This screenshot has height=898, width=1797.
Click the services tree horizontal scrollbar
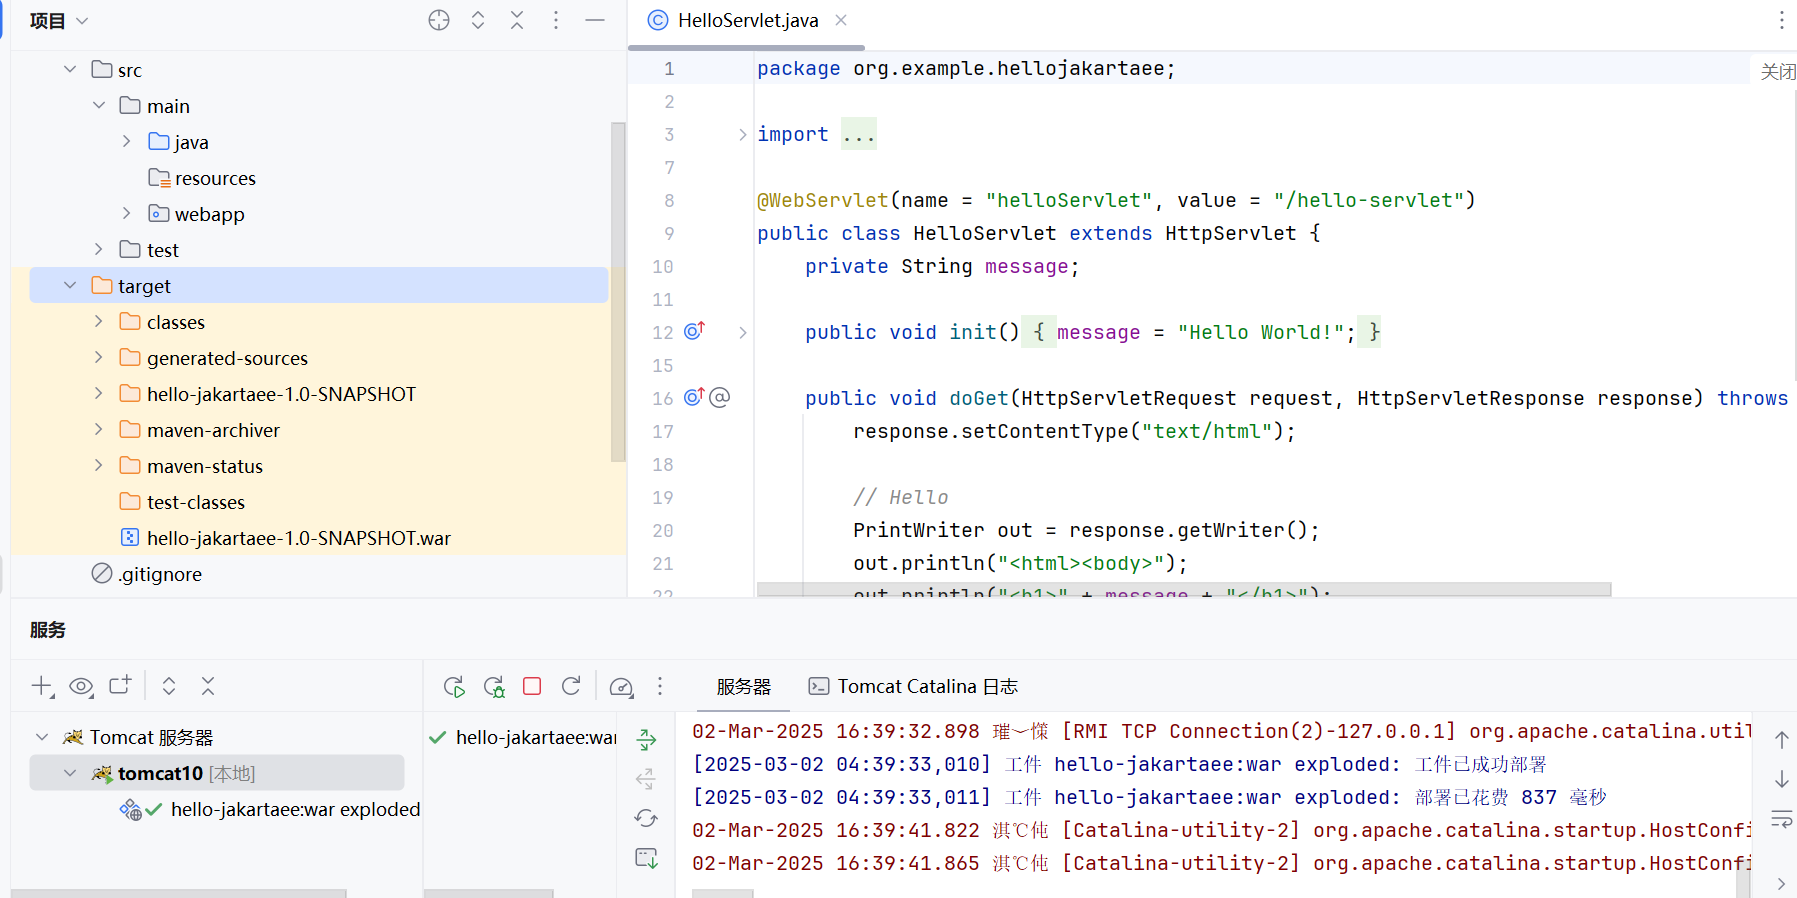[x=178, y=893]
